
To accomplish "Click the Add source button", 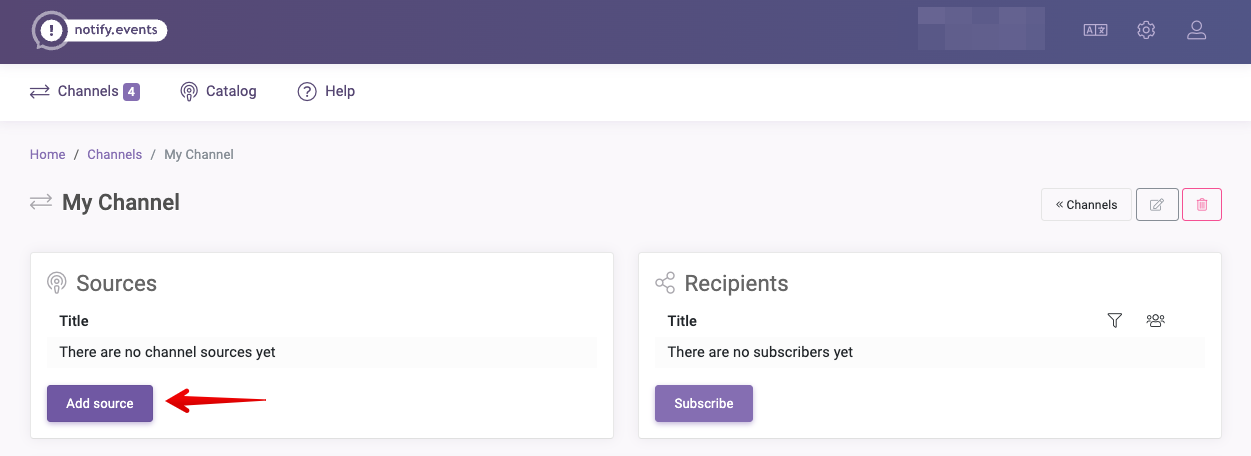I will tap(100, 403).
